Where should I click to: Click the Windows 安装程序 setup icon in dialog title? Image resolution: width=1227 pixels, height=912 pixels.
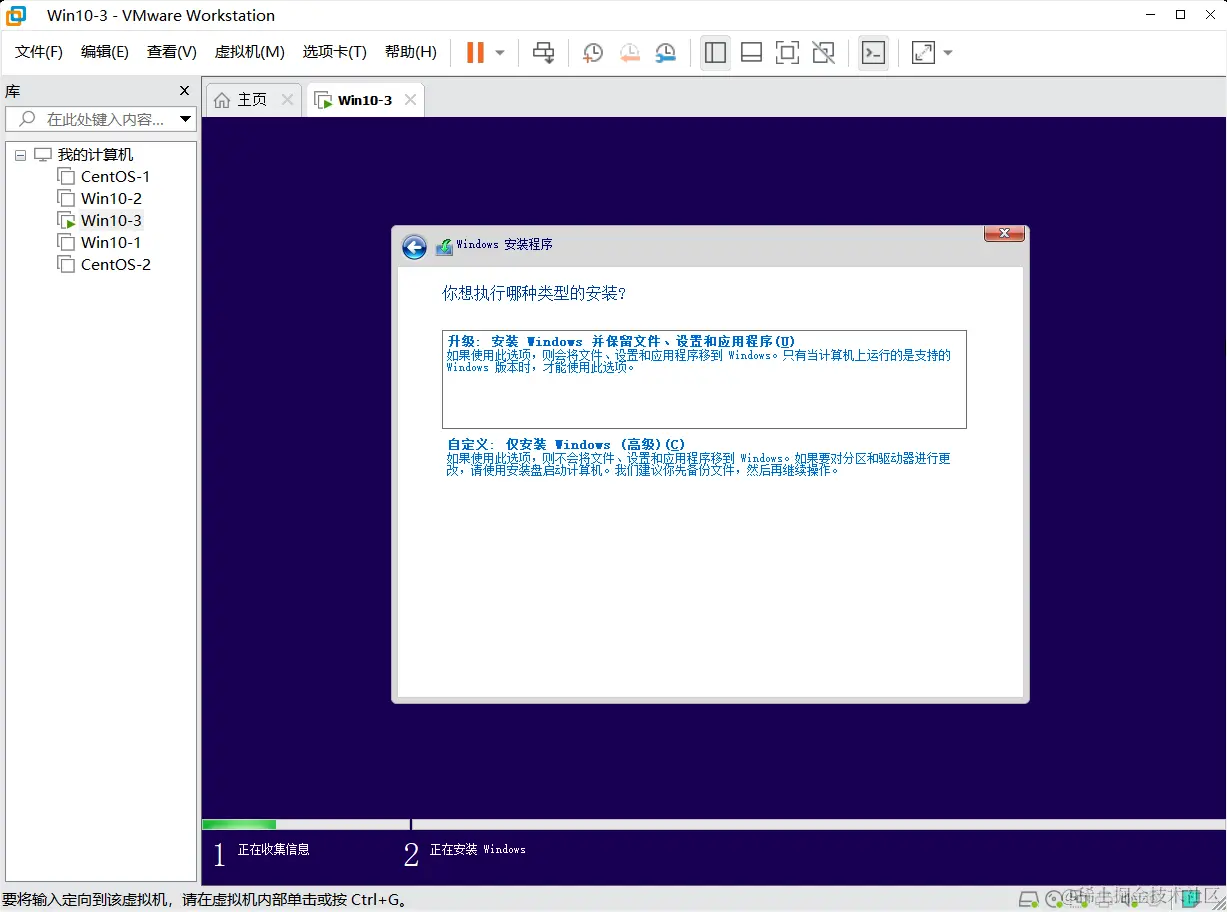tap(444, 246)
